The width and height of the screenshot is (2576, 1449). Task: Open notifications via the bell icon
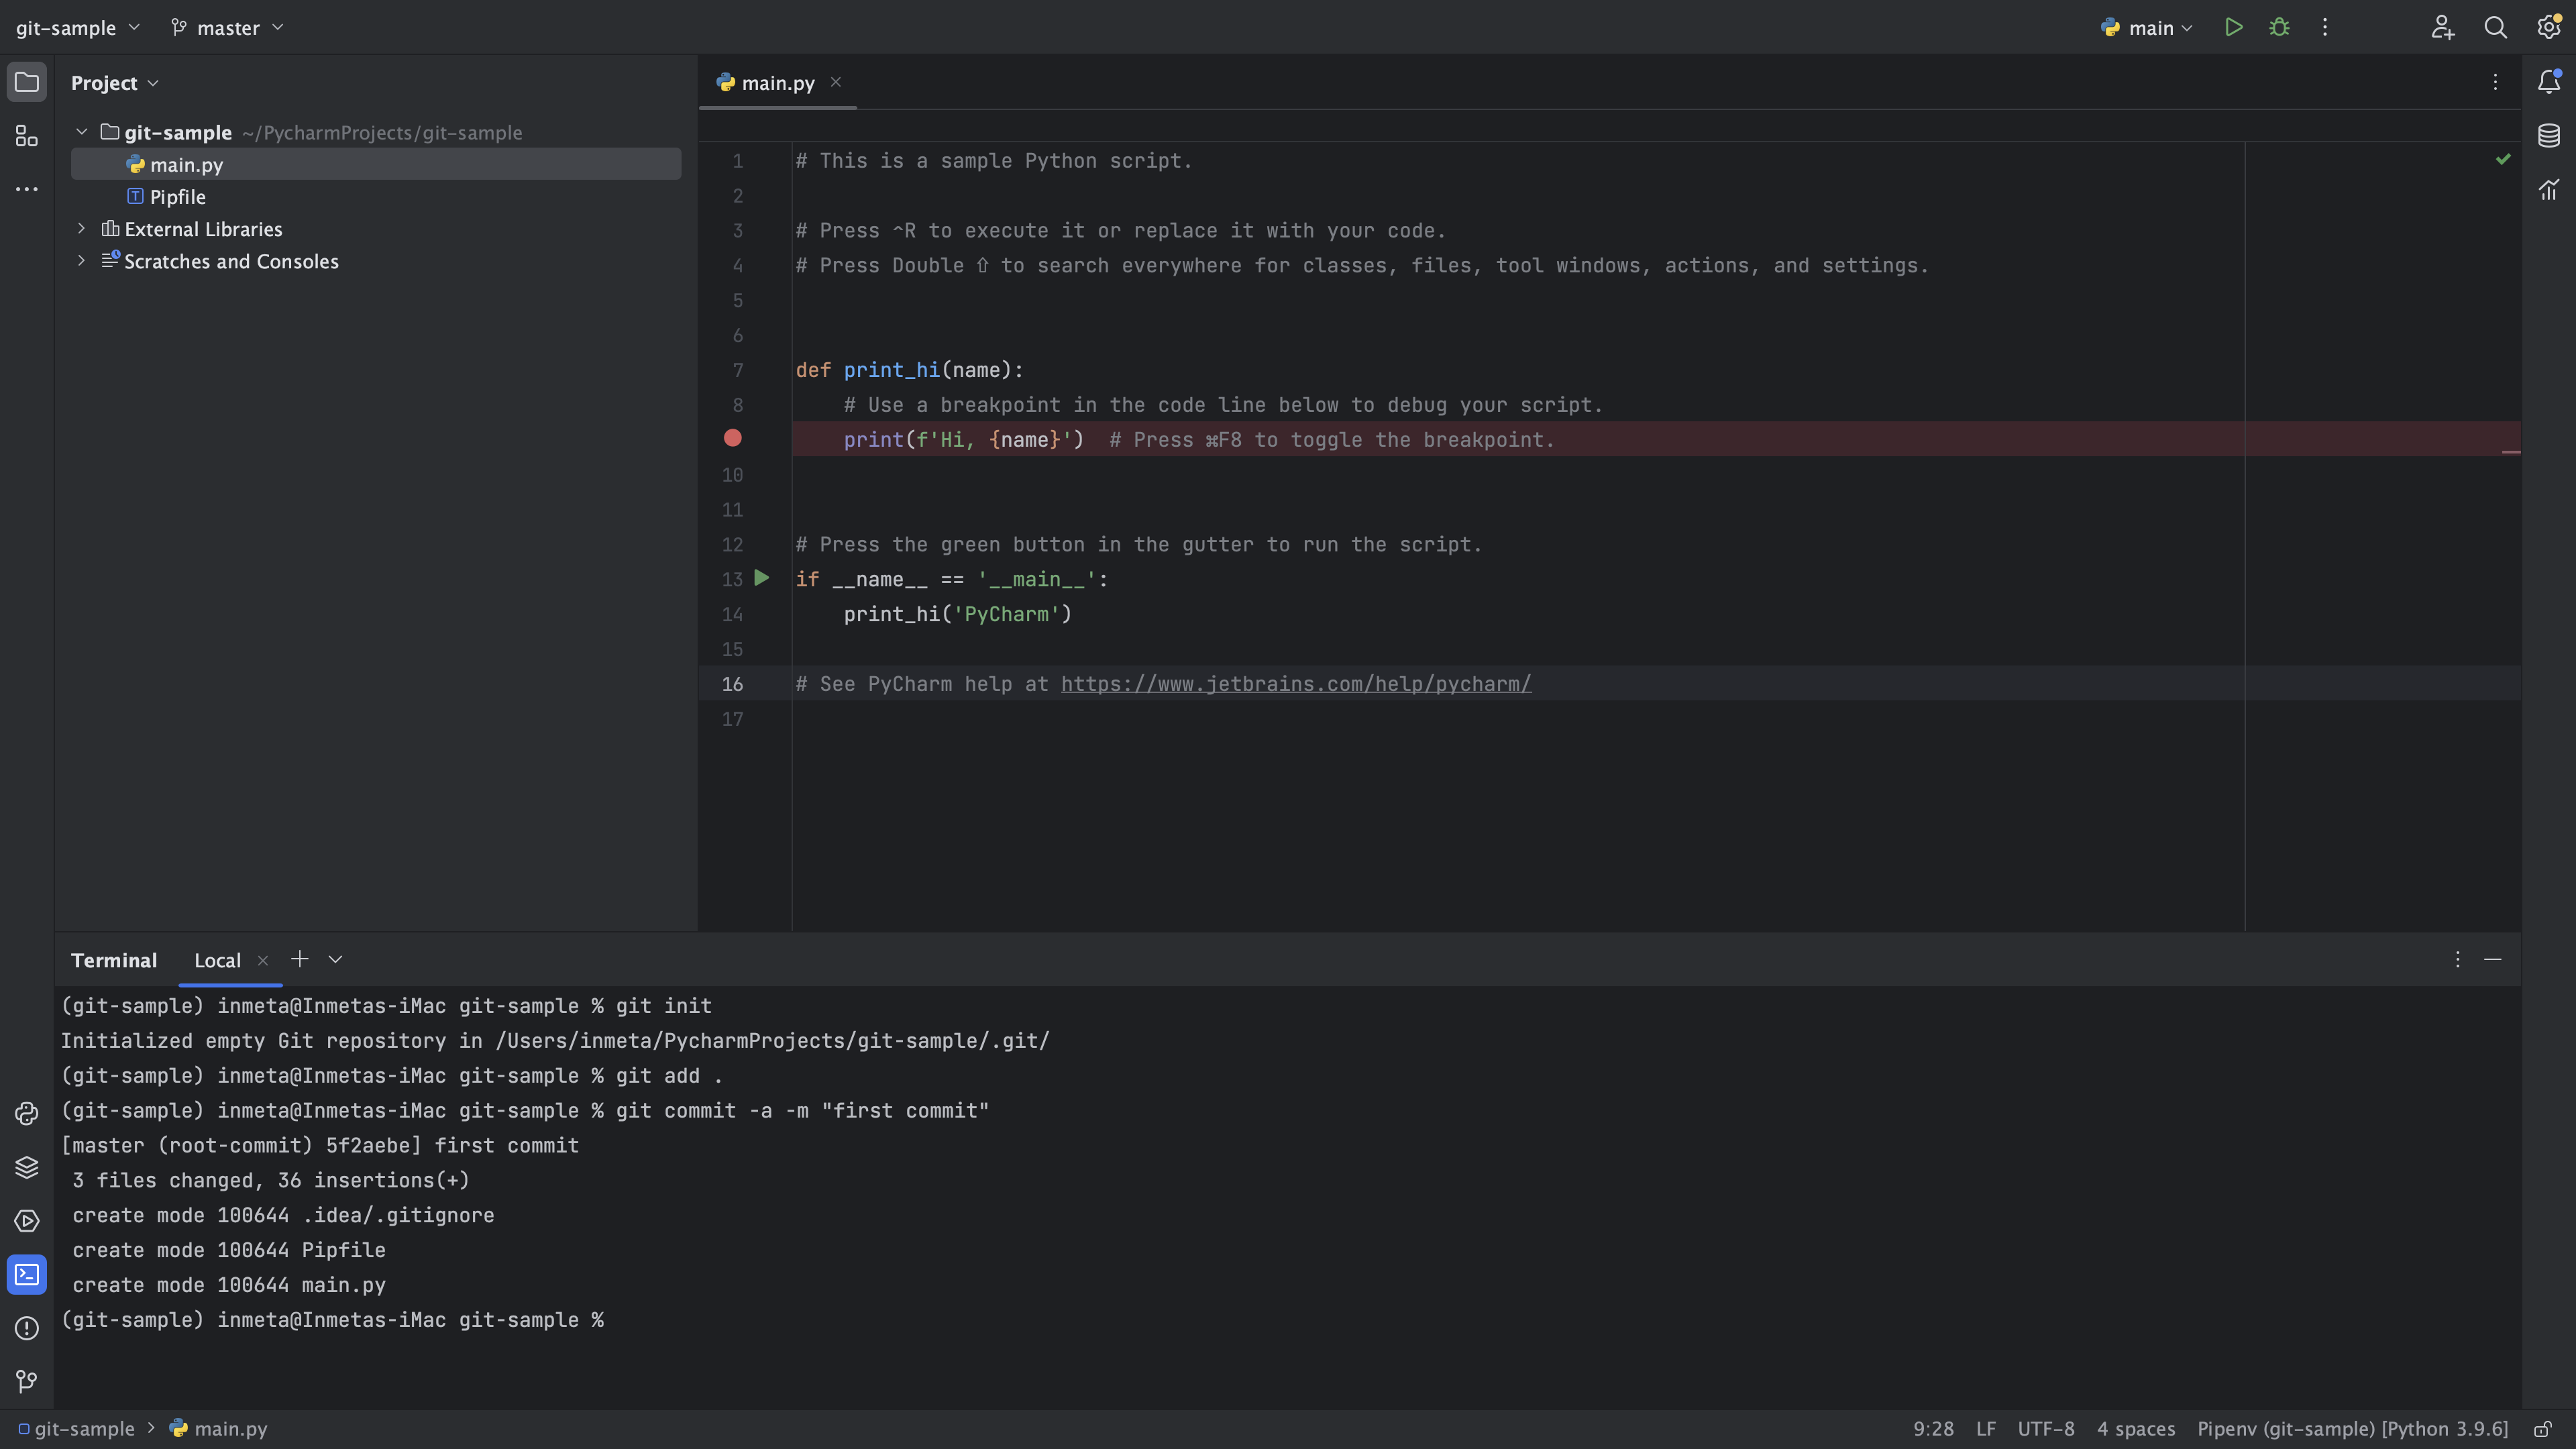[2550, 82]
